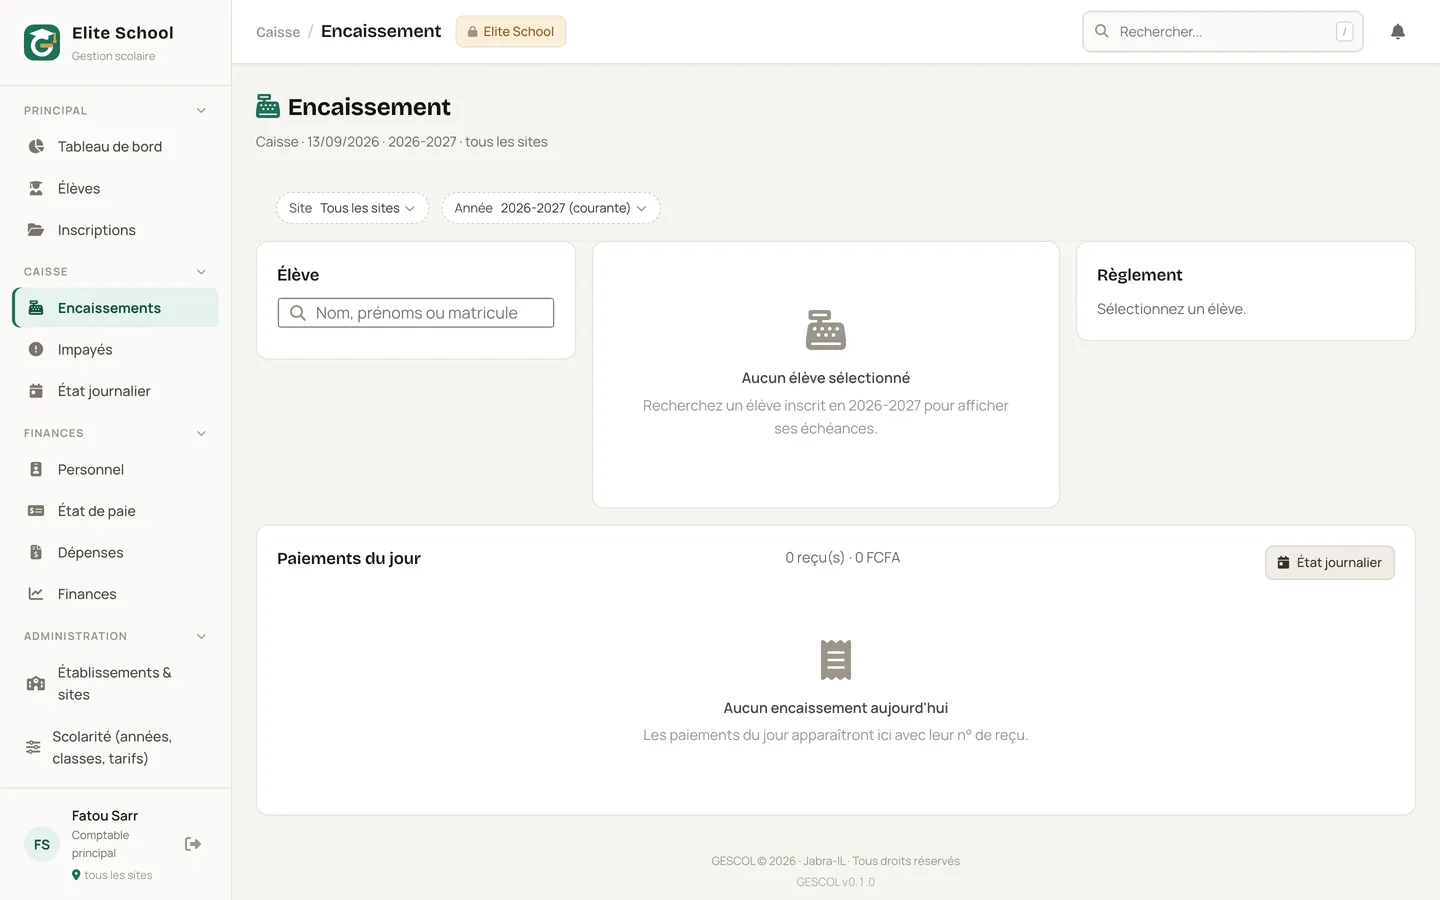This screenshot has height=900, width=1440.
Task: Click the 'GESCOL v0.1.0' version text
Action: pos(836,882)
